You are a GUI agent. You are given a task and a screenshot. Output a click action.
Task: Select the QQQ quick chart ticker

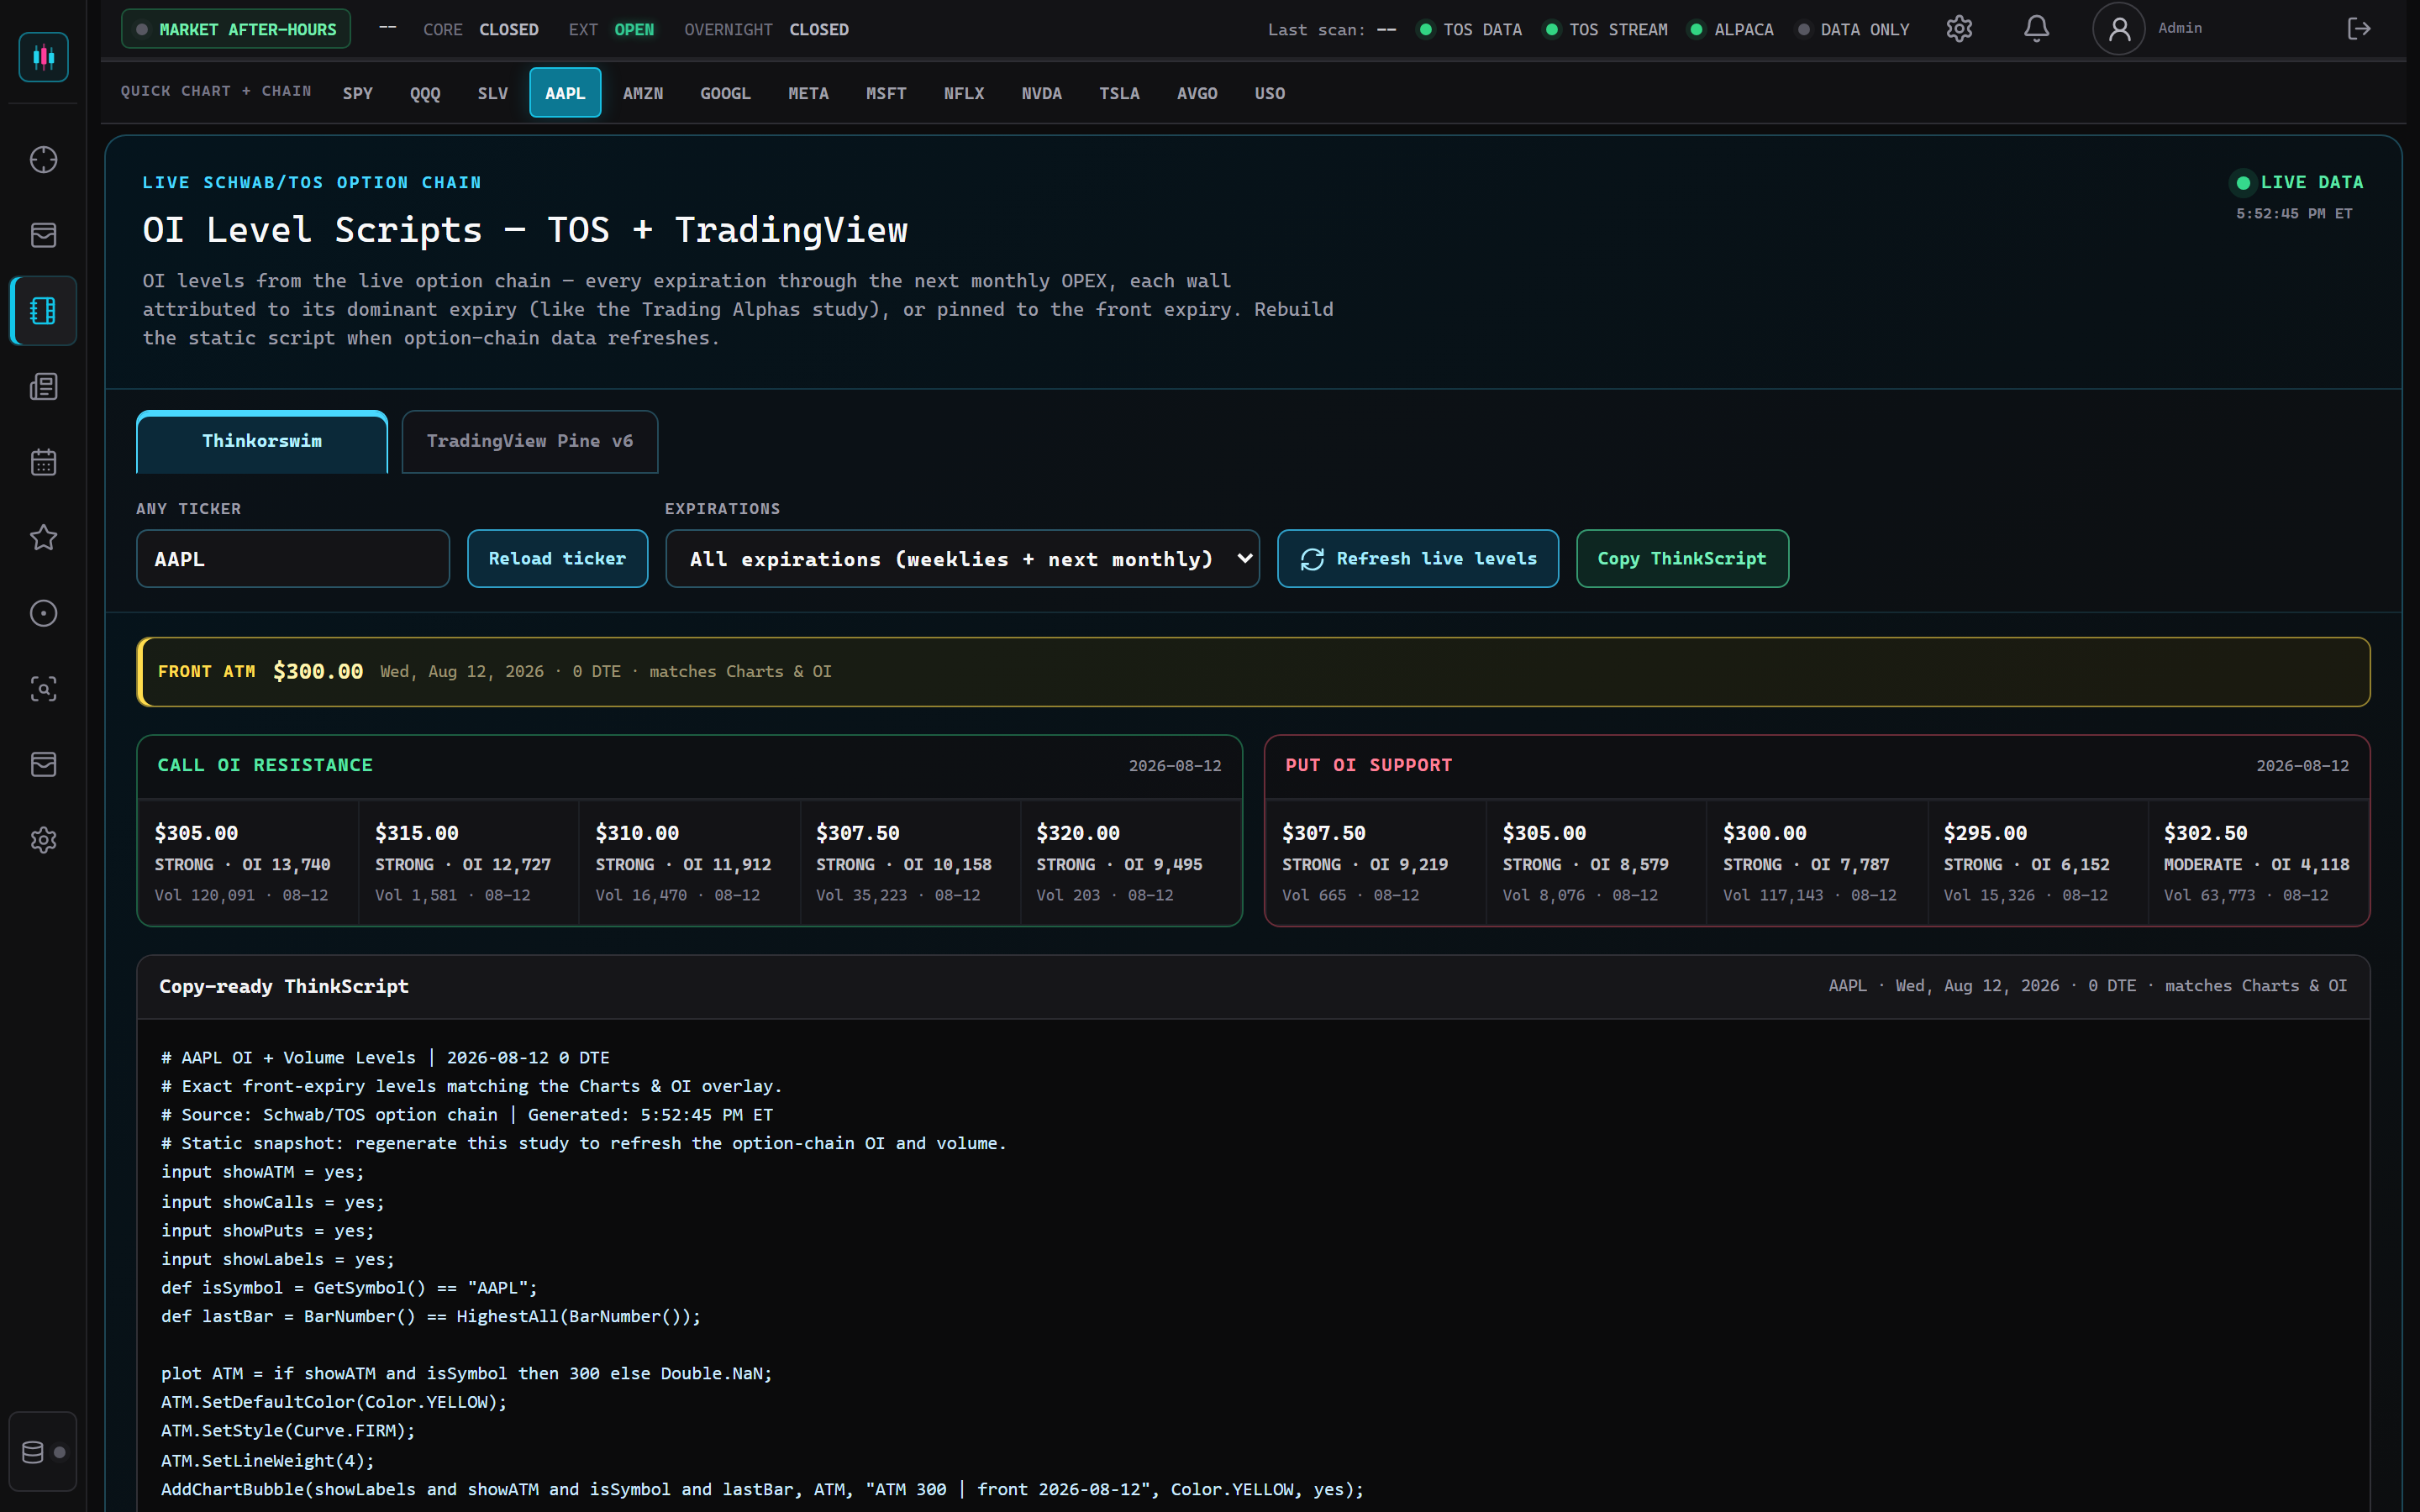pyautogui.click(x=425, y=93)
